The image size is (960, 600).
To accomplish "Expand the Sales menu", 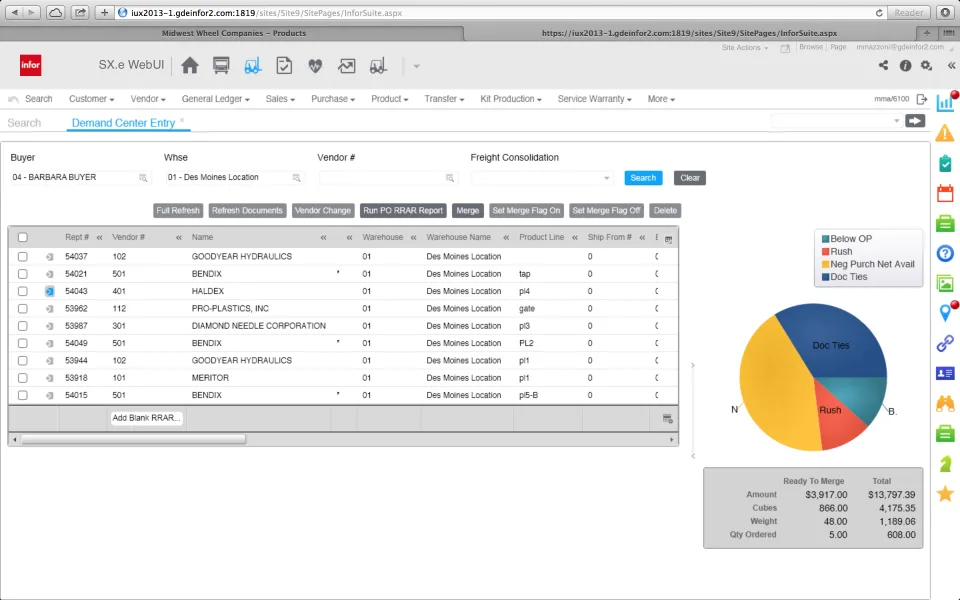I will pyautogui.click(x=280, y=99).
